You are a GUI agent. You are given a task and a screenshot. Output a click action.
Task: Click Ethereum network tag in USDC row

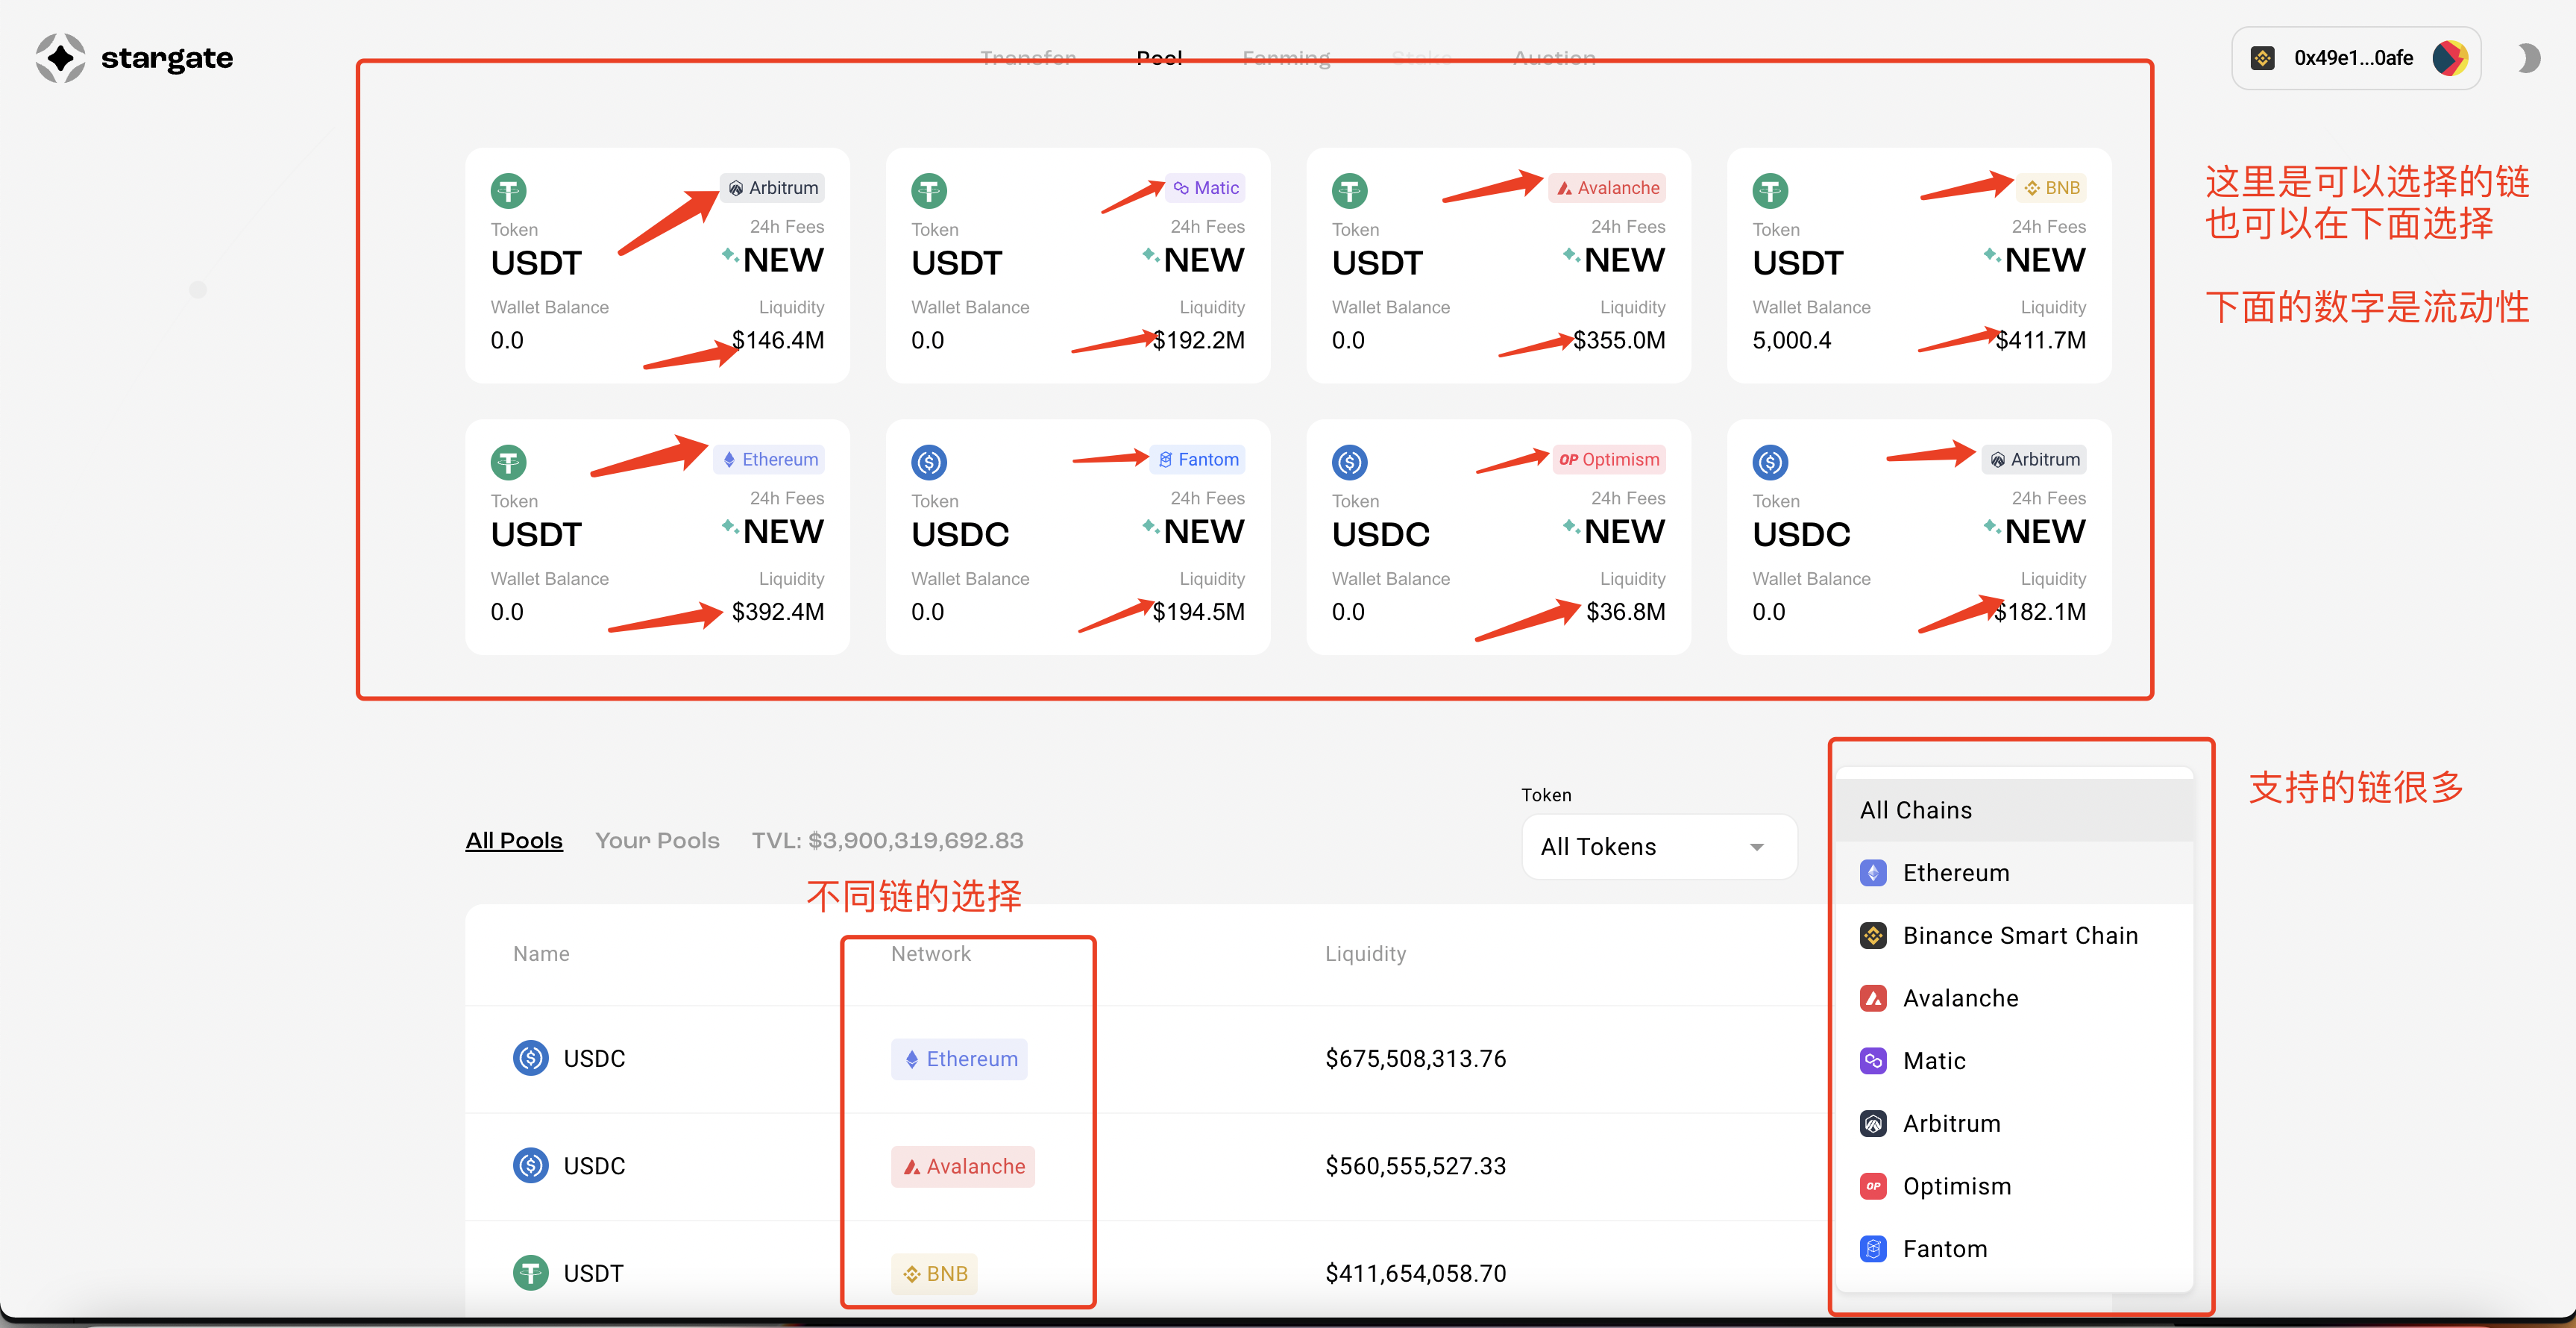(959, 1059)
